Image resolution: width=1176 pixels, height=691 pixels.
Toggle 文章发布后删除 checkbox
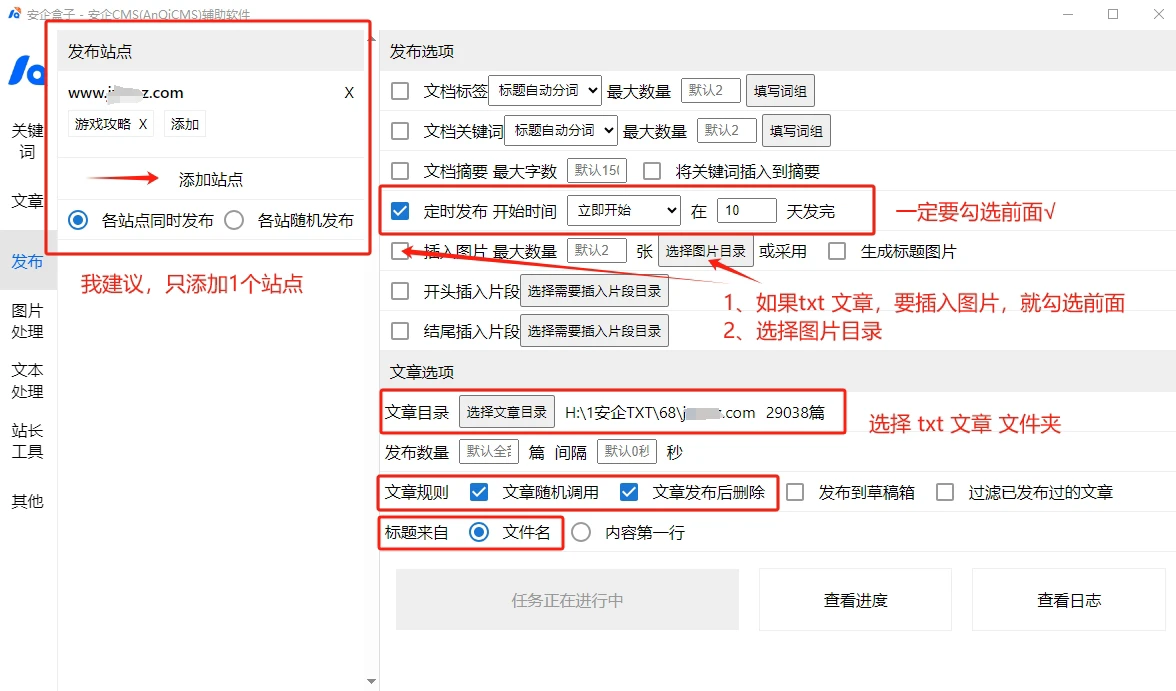pyautogui.click(x=629, y=492)
